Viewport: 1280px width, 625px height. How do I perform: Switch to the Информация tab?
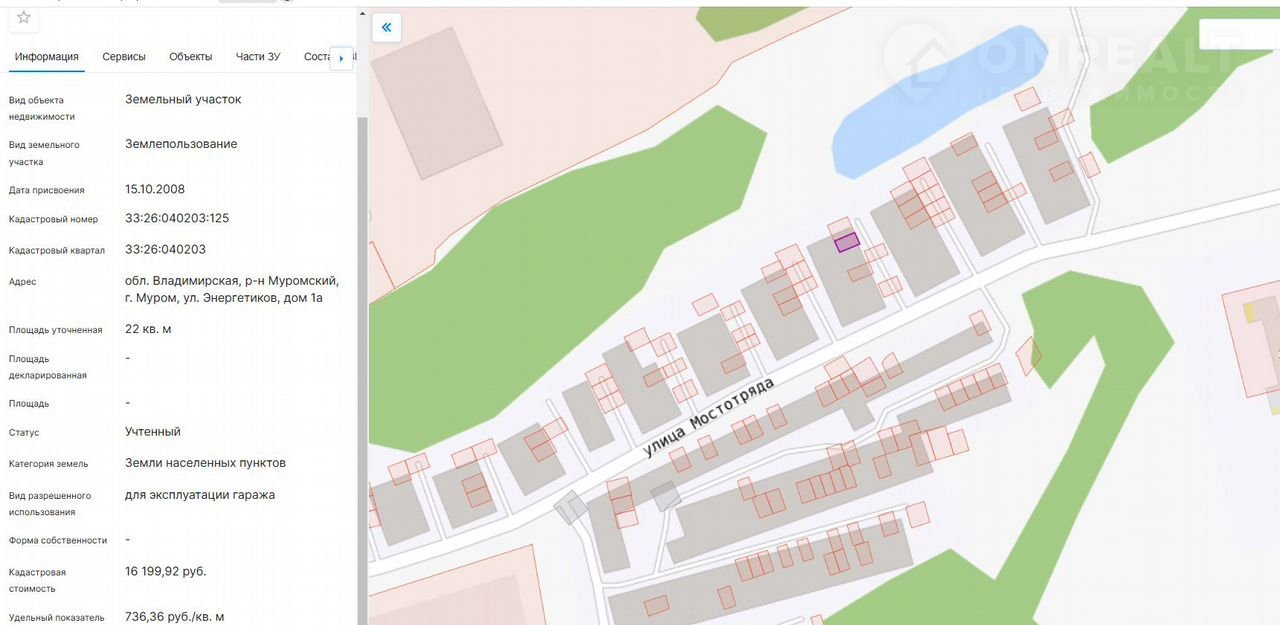[x=47, y=57]
